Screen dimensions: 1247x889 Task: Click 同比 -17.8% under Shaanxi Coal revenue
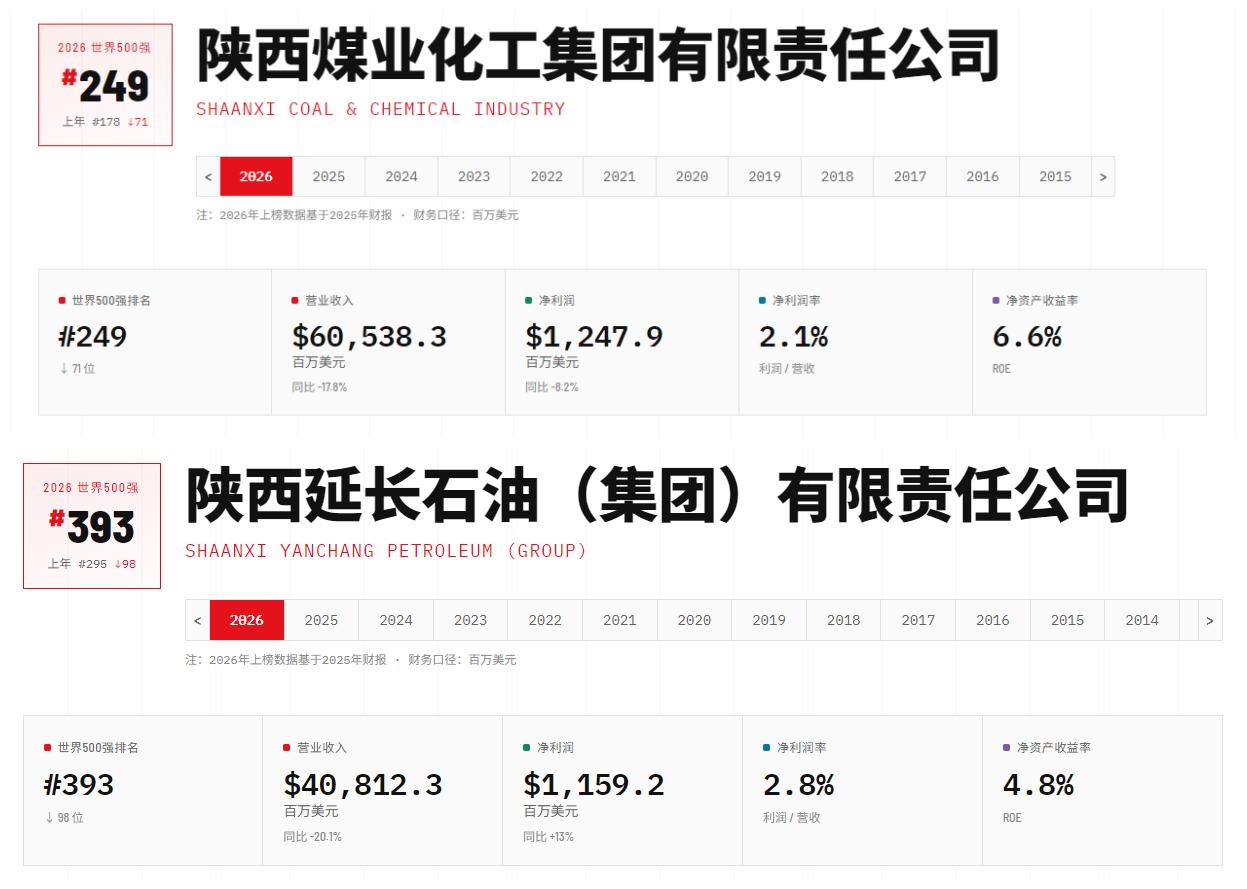[319, 387]
